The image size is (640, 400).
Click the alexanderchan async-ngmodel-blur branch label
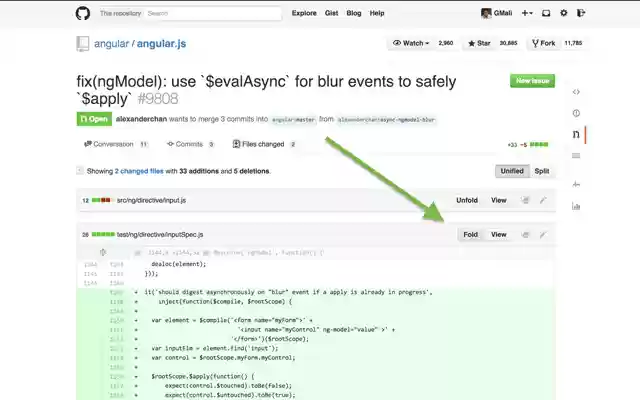coord(386,120)
